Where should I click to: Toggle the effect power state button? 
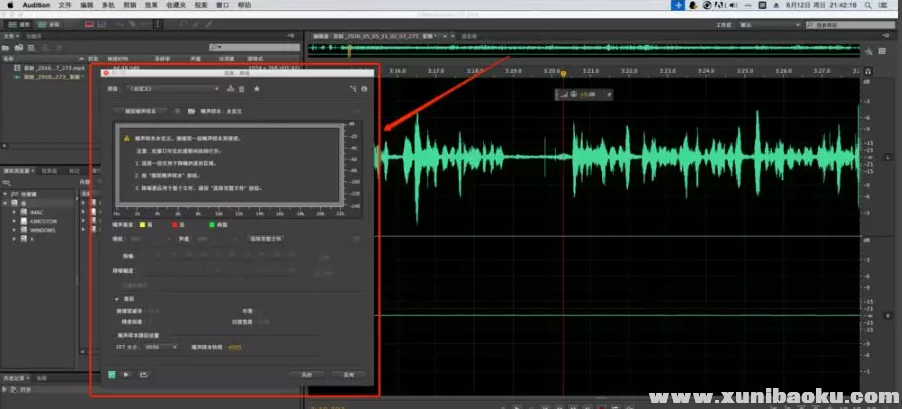[114, 374]
